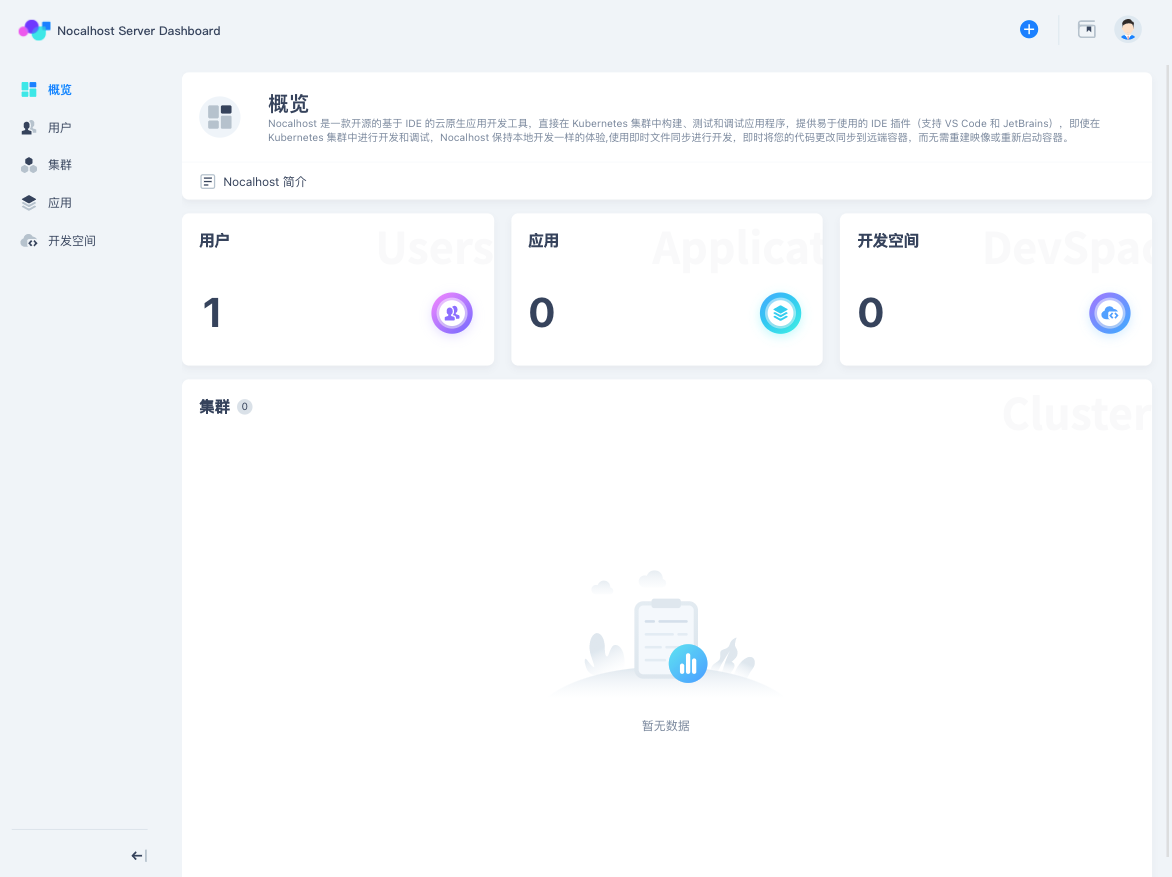Image resolution: width=1172 pixels, height=877 pixels.
Task: Click the purple users circle icon
Action: 452,313
